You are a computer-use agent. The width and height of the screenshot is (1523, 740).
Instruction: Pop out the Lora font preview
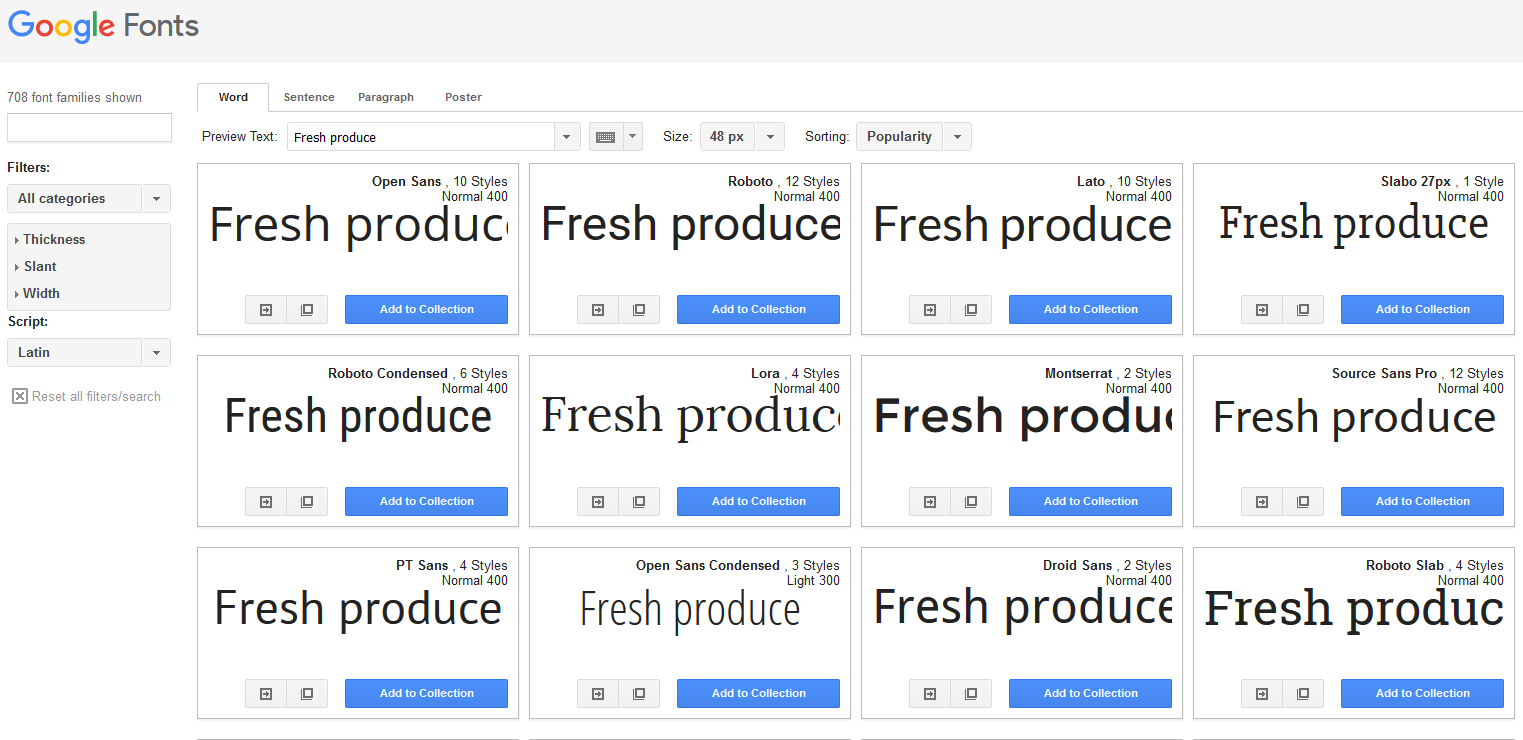638,501
